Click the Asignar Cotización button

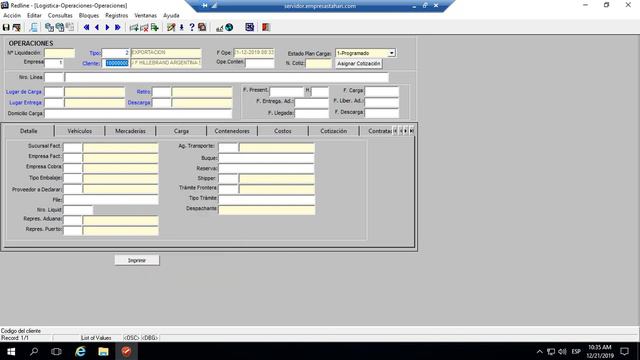[x=359, y=64]
